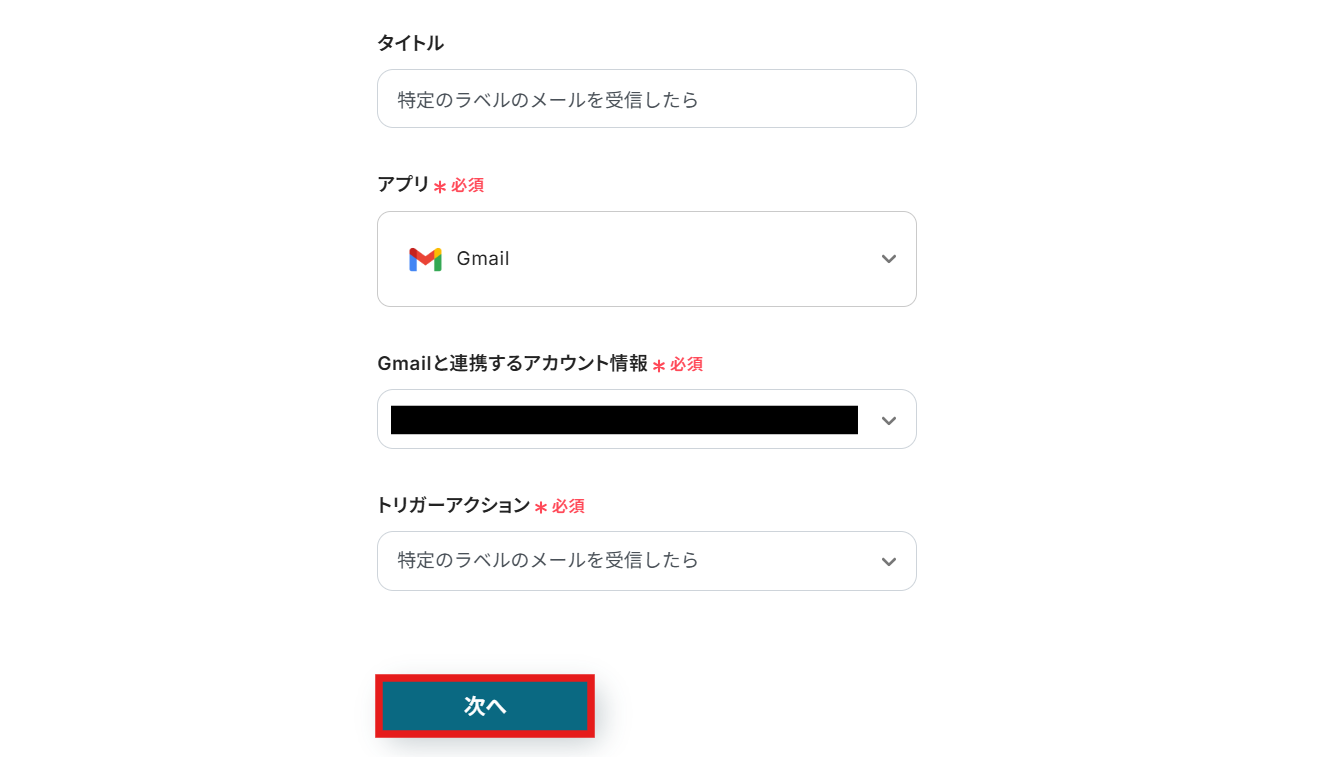Click the empty right side of title field

tap(820, 100)
